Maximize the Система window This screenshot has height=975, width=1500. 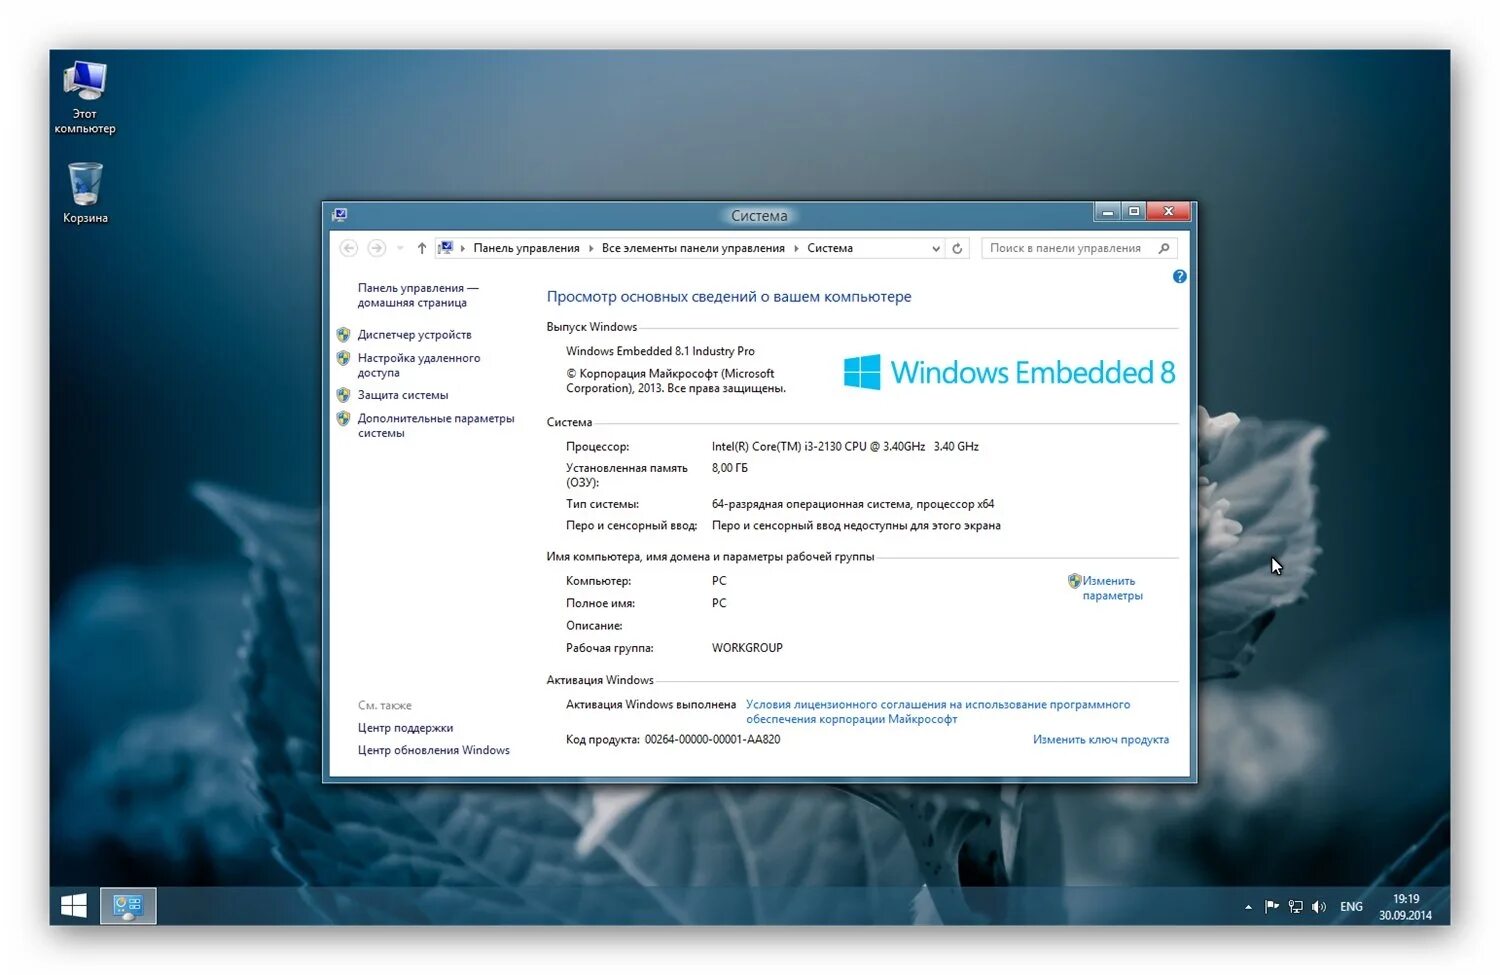1133,212
